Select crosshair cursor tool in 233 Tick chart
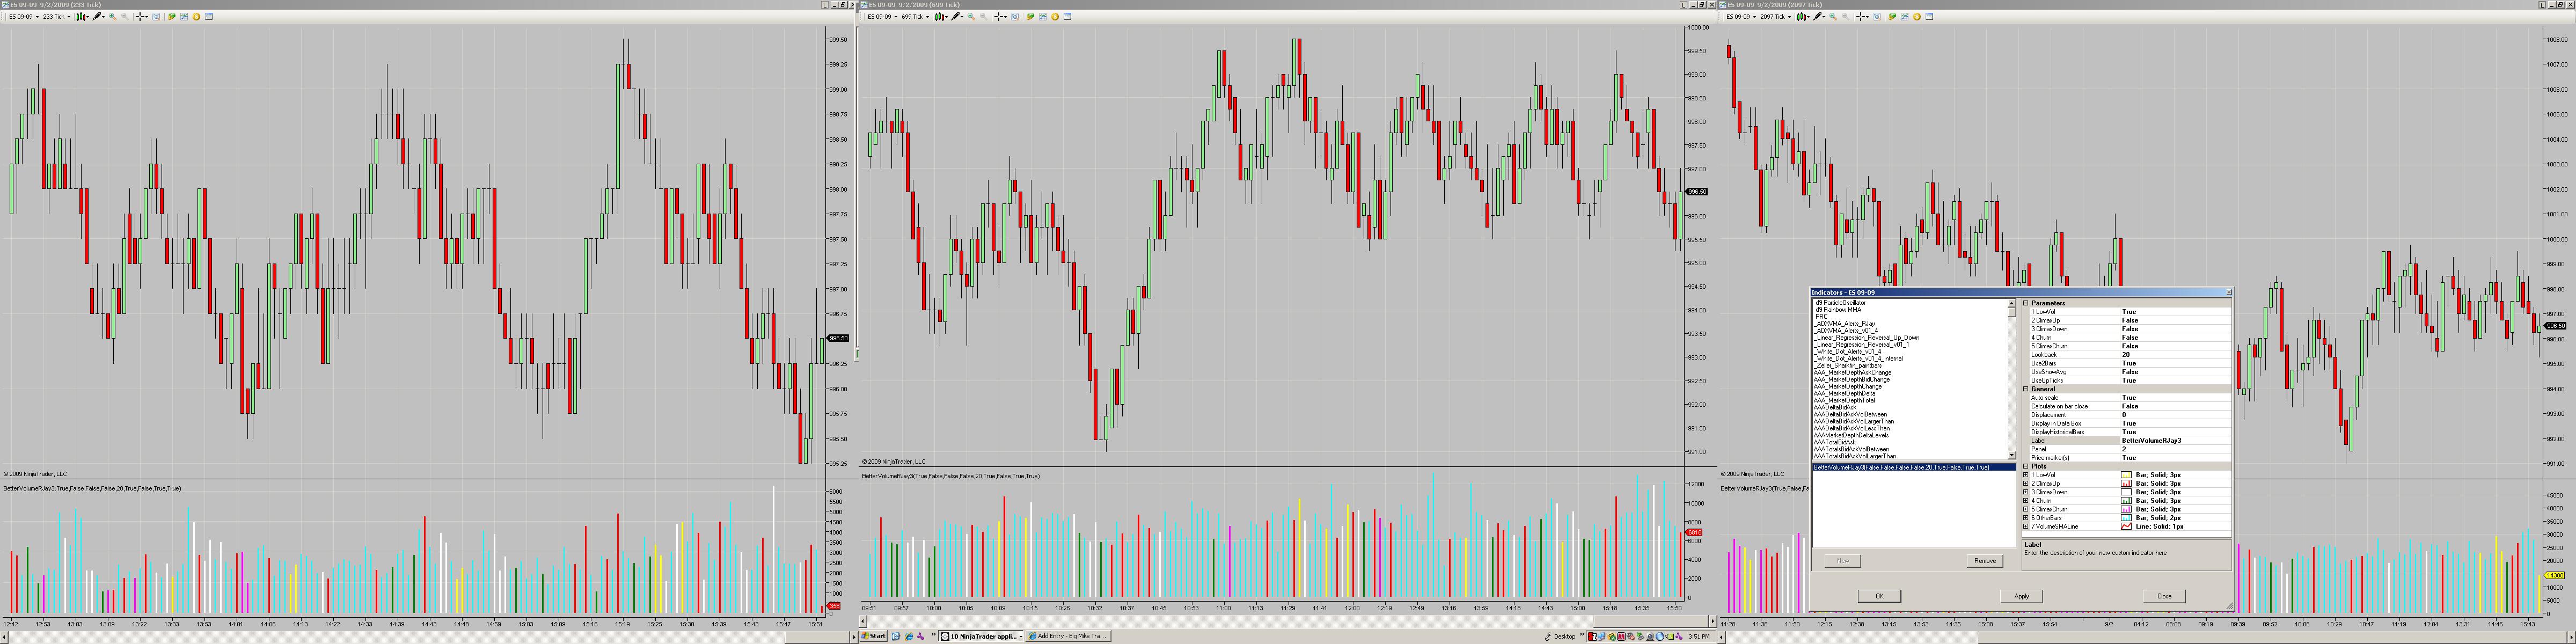This screenshot has width=2576, height=644. point(141,17)
